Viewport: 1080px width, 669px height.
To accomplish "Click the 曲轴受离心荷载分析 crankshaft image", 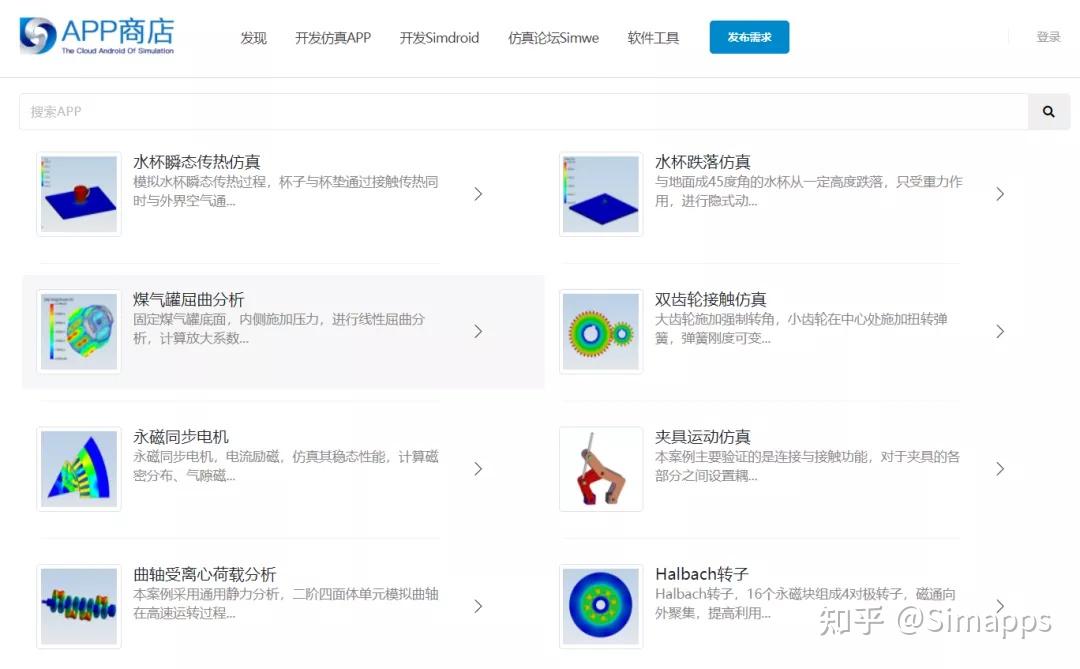I will pyautogui.click(x=78, y=605).
